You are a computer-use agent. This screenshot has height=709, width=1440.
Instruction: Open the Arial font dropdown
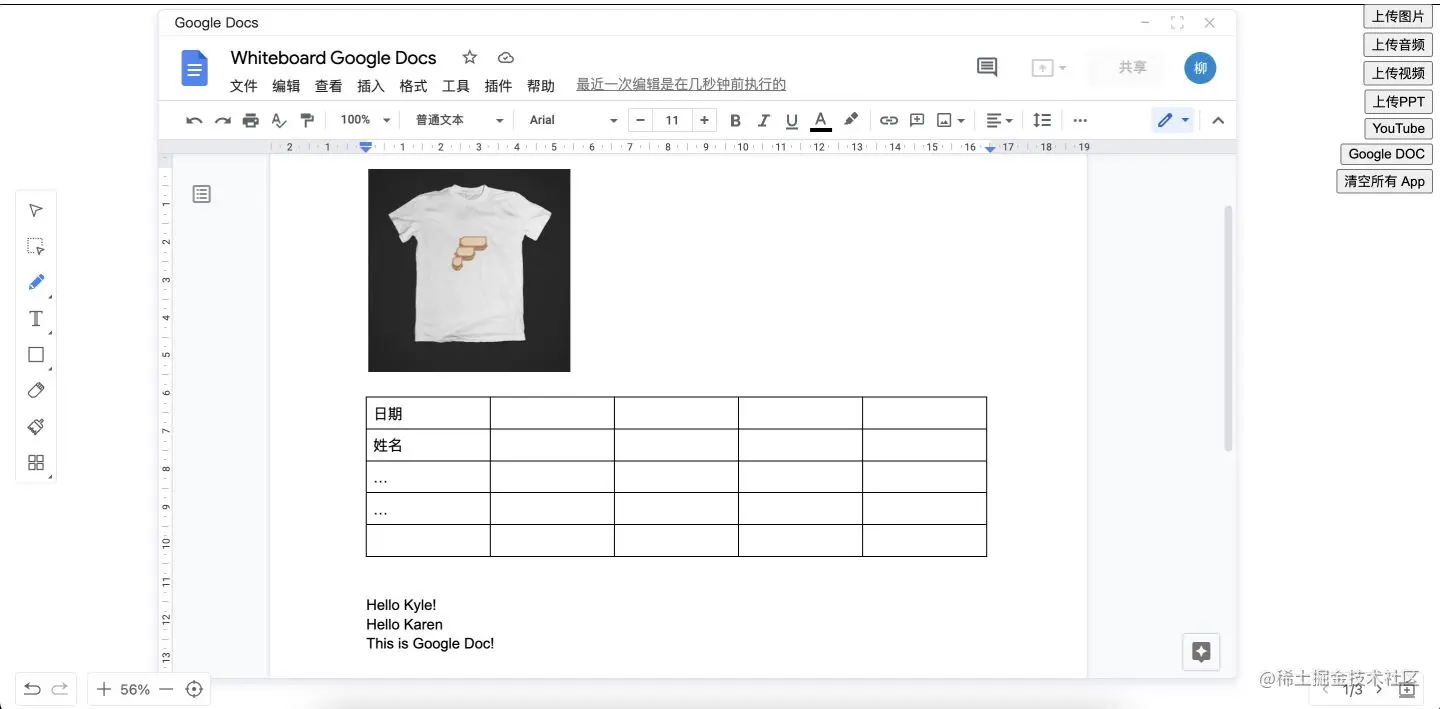click(573, 120)
